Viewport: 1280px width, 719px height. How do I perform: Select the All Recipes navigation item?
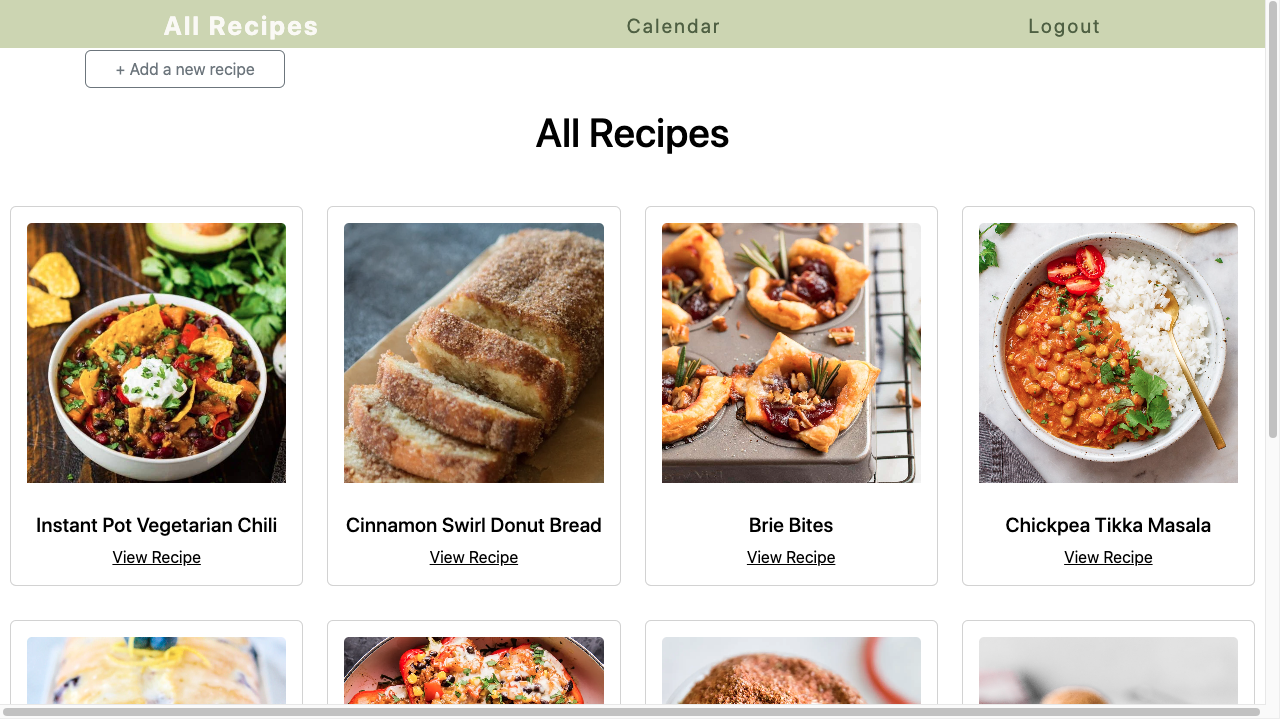(240, 26)
